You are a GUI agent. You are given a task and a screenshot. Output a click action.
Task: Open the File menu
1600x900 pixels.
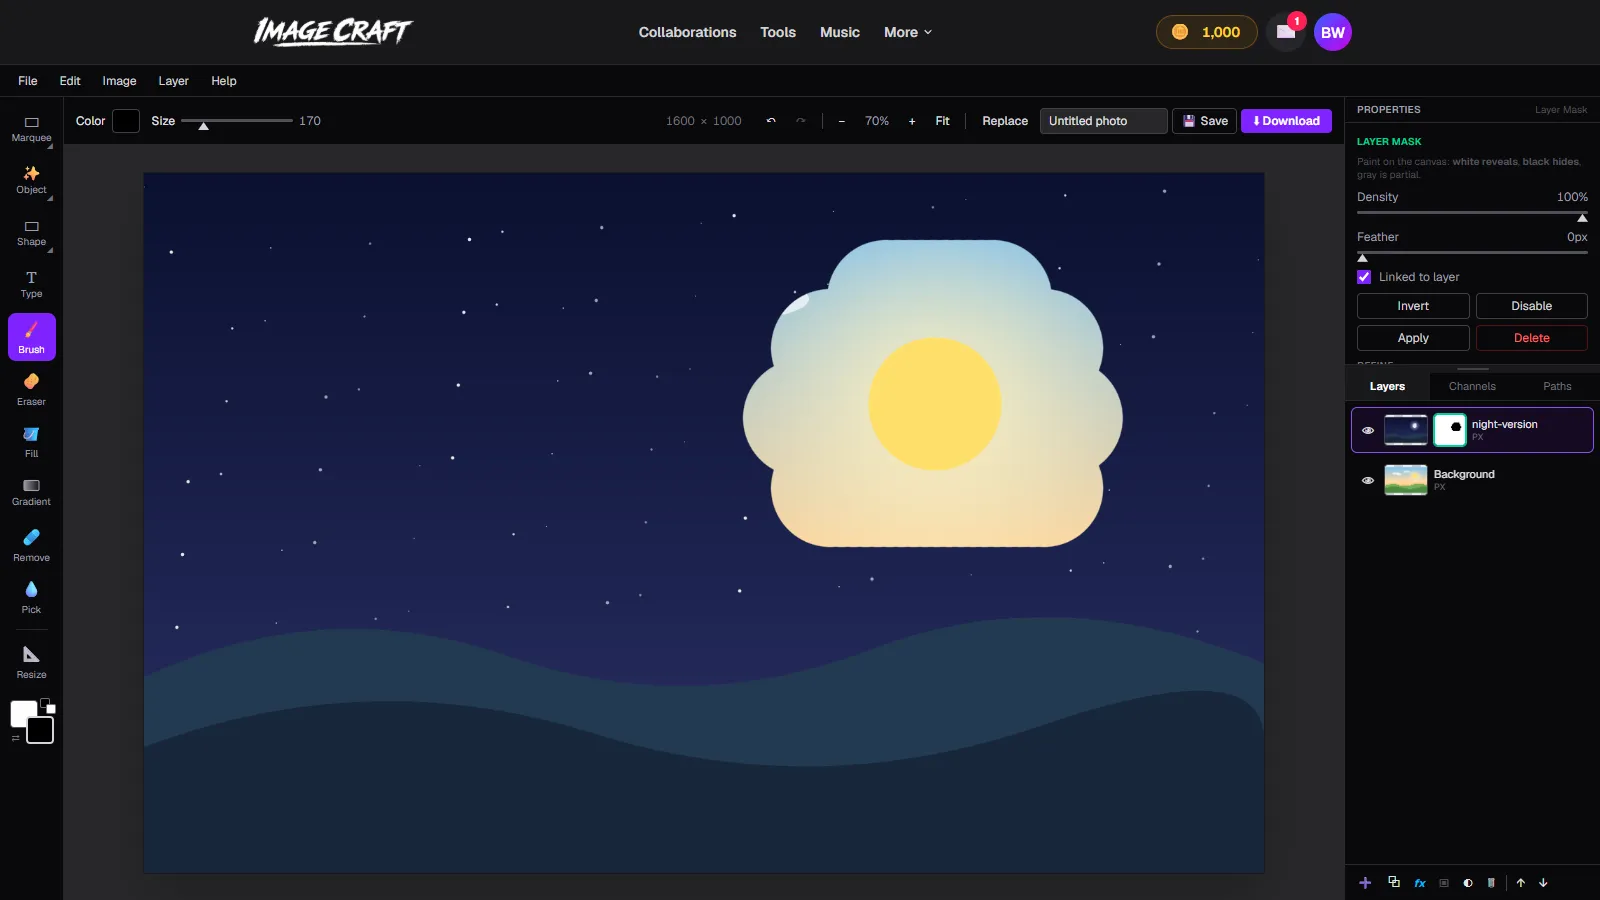point(28,81)
